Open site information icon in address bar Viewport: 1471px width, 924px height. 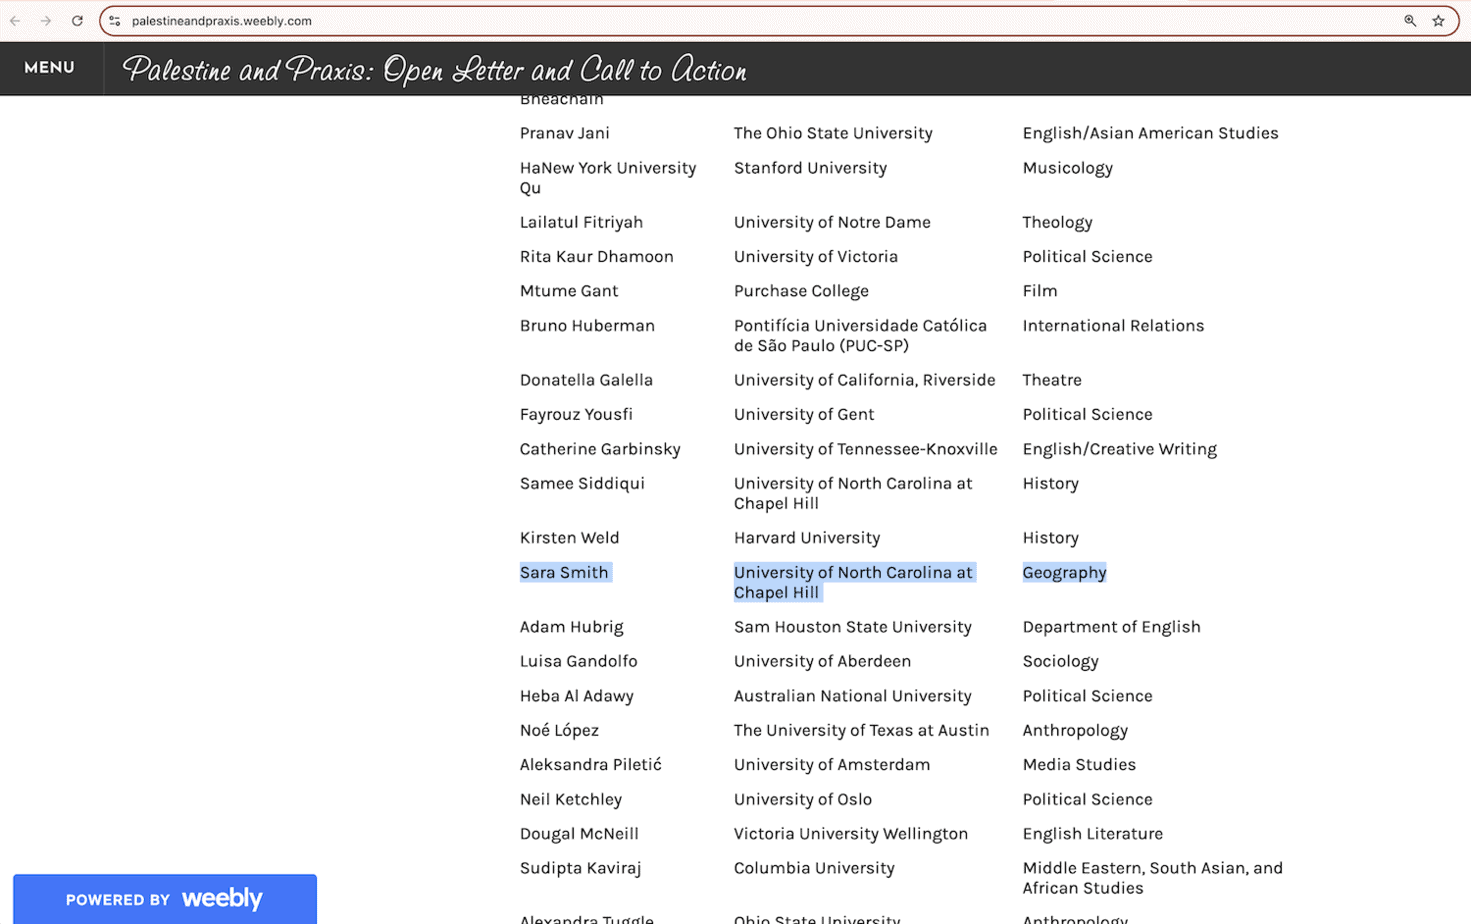(x=115, y=21)
